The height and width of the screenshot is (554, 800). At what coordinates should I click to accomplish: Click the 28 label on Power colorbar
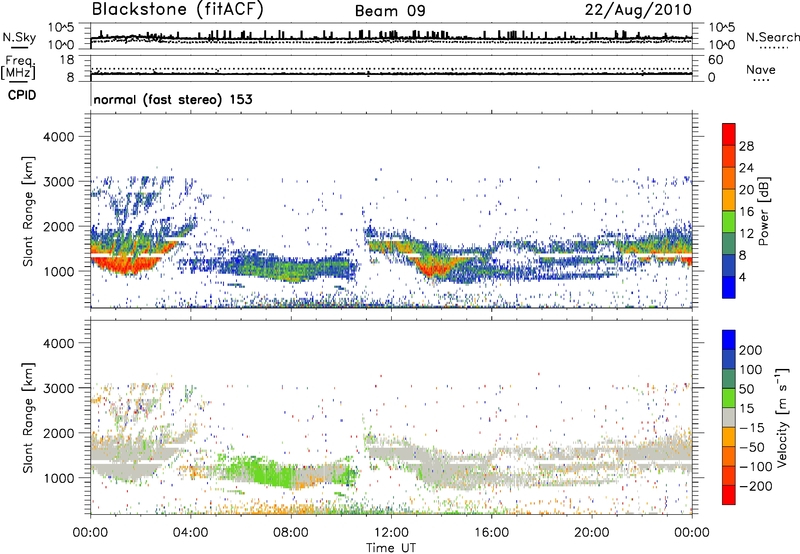coord(746,146)
